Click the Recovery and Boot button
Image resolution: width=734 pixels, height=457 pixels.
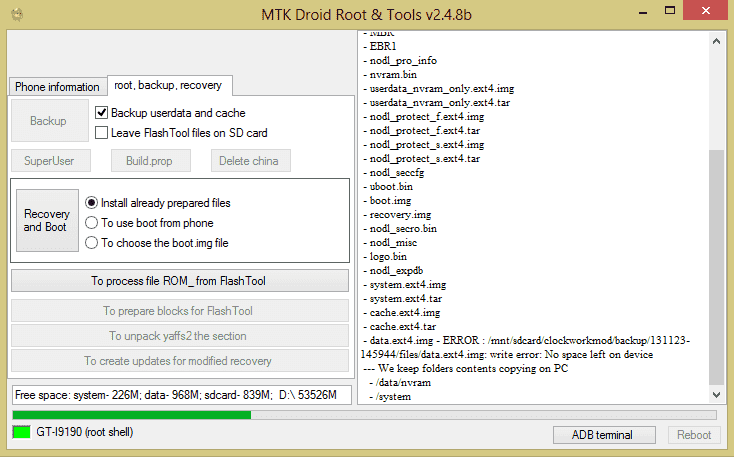(47, 220)
